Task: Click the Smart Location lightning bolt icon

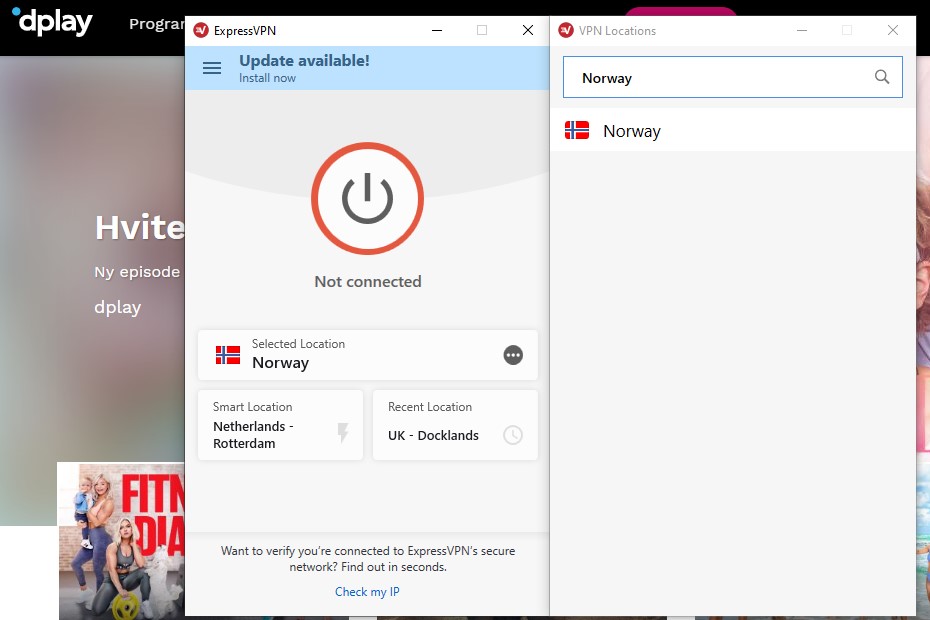Action: tap(343, 433)
